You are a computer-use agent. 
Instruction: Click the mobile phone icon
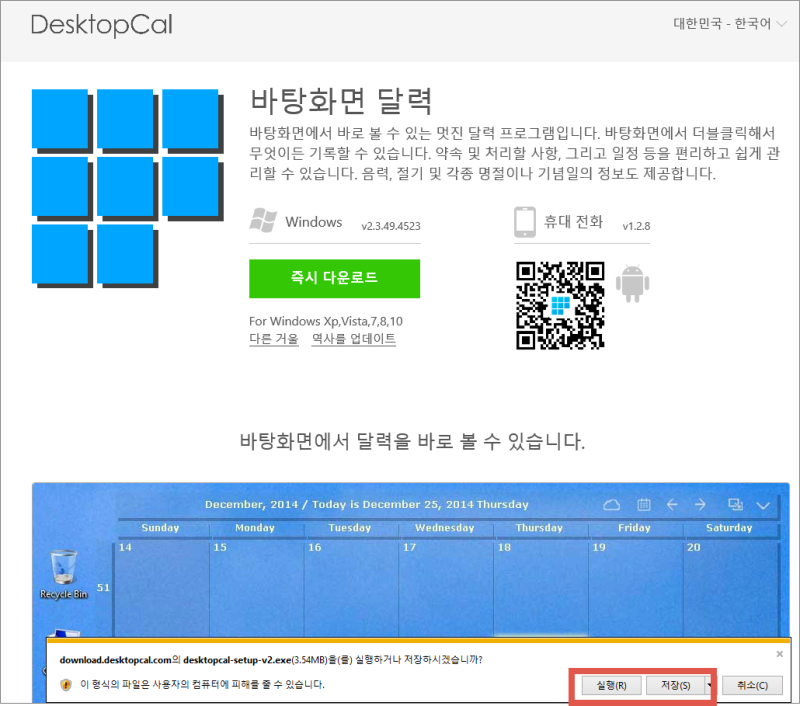(x=524, y=222)
